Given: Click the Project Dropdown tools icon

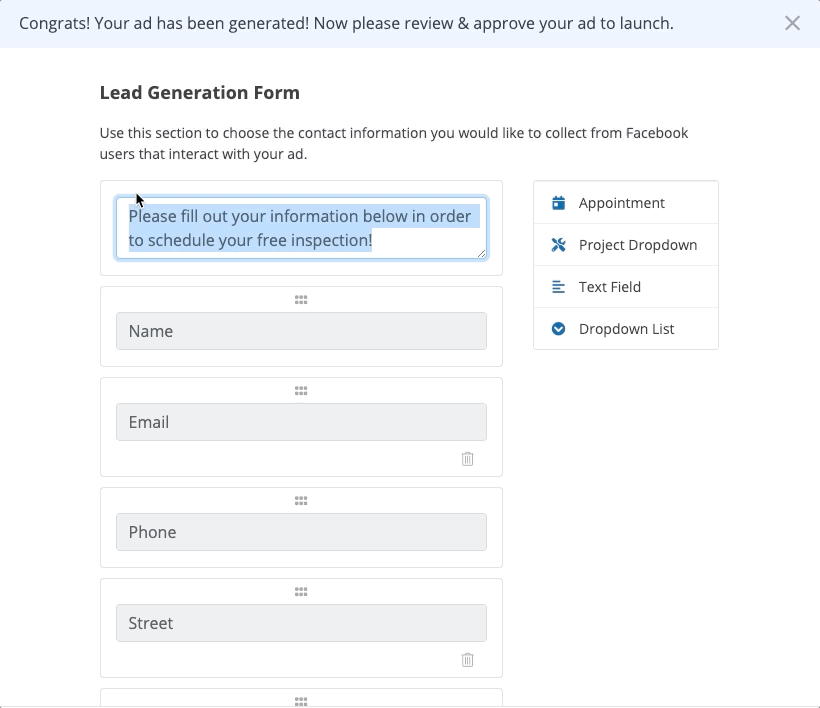Looking at the screenshot, I should pos(558,245).
